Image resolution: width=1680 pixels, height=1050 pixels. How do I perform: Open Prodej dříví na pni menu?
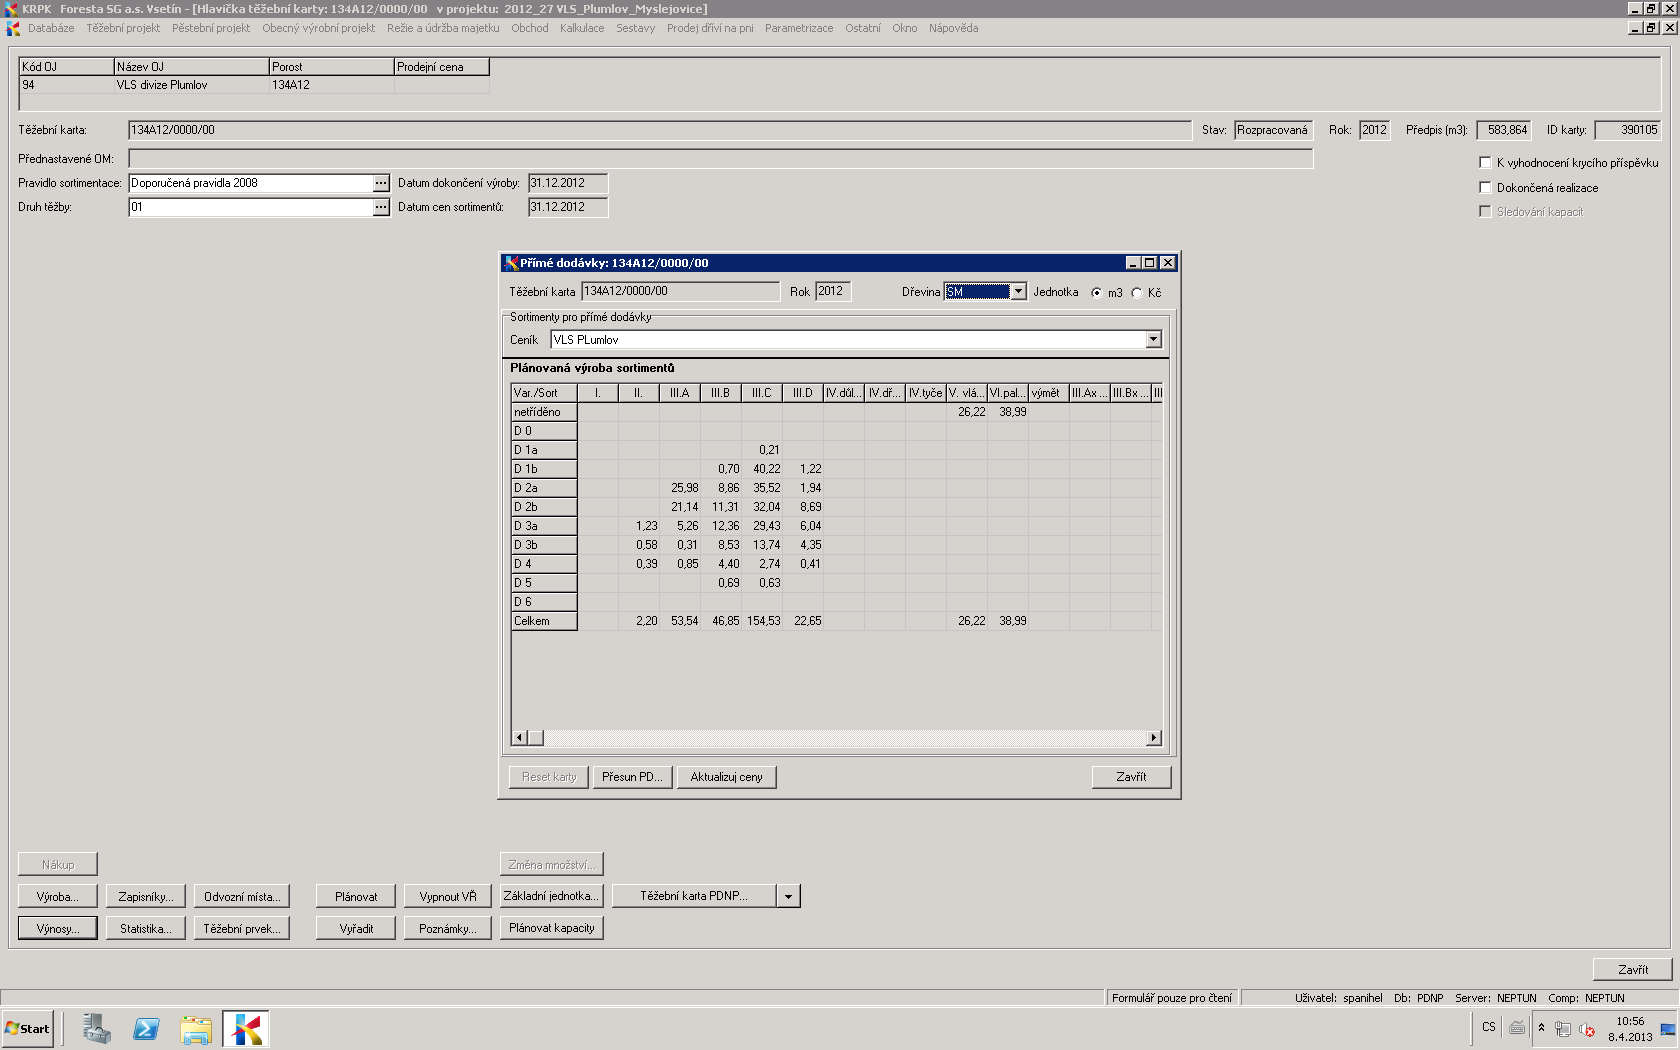click(x=710, y=28)
